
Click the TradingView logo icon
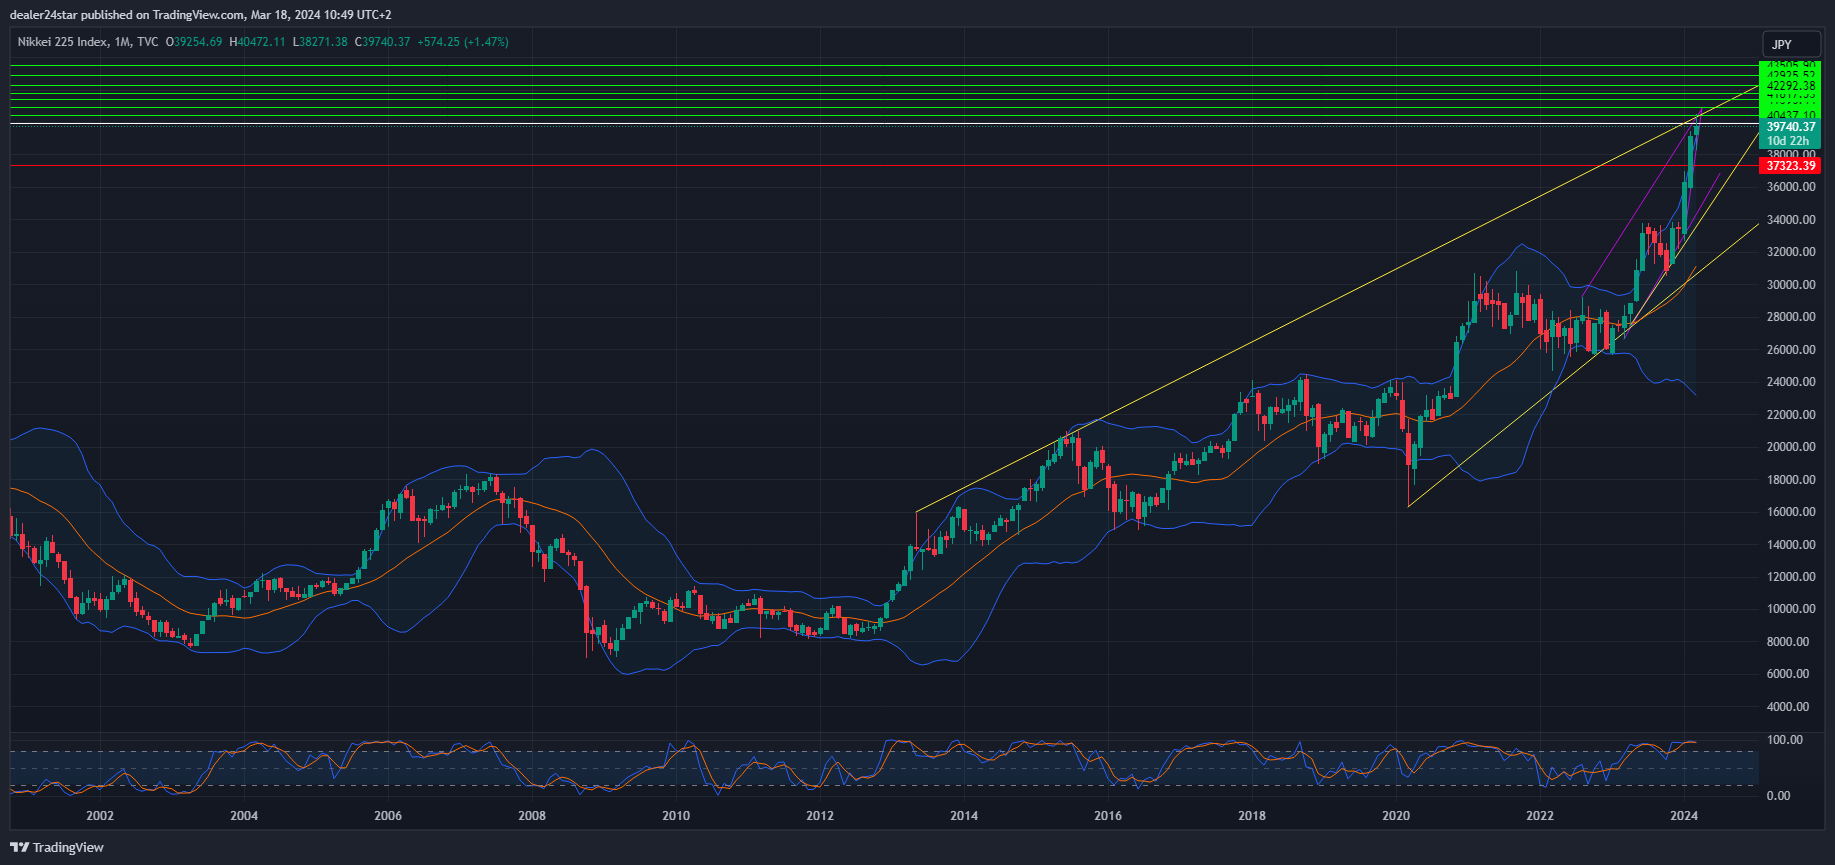click(19, 847)
